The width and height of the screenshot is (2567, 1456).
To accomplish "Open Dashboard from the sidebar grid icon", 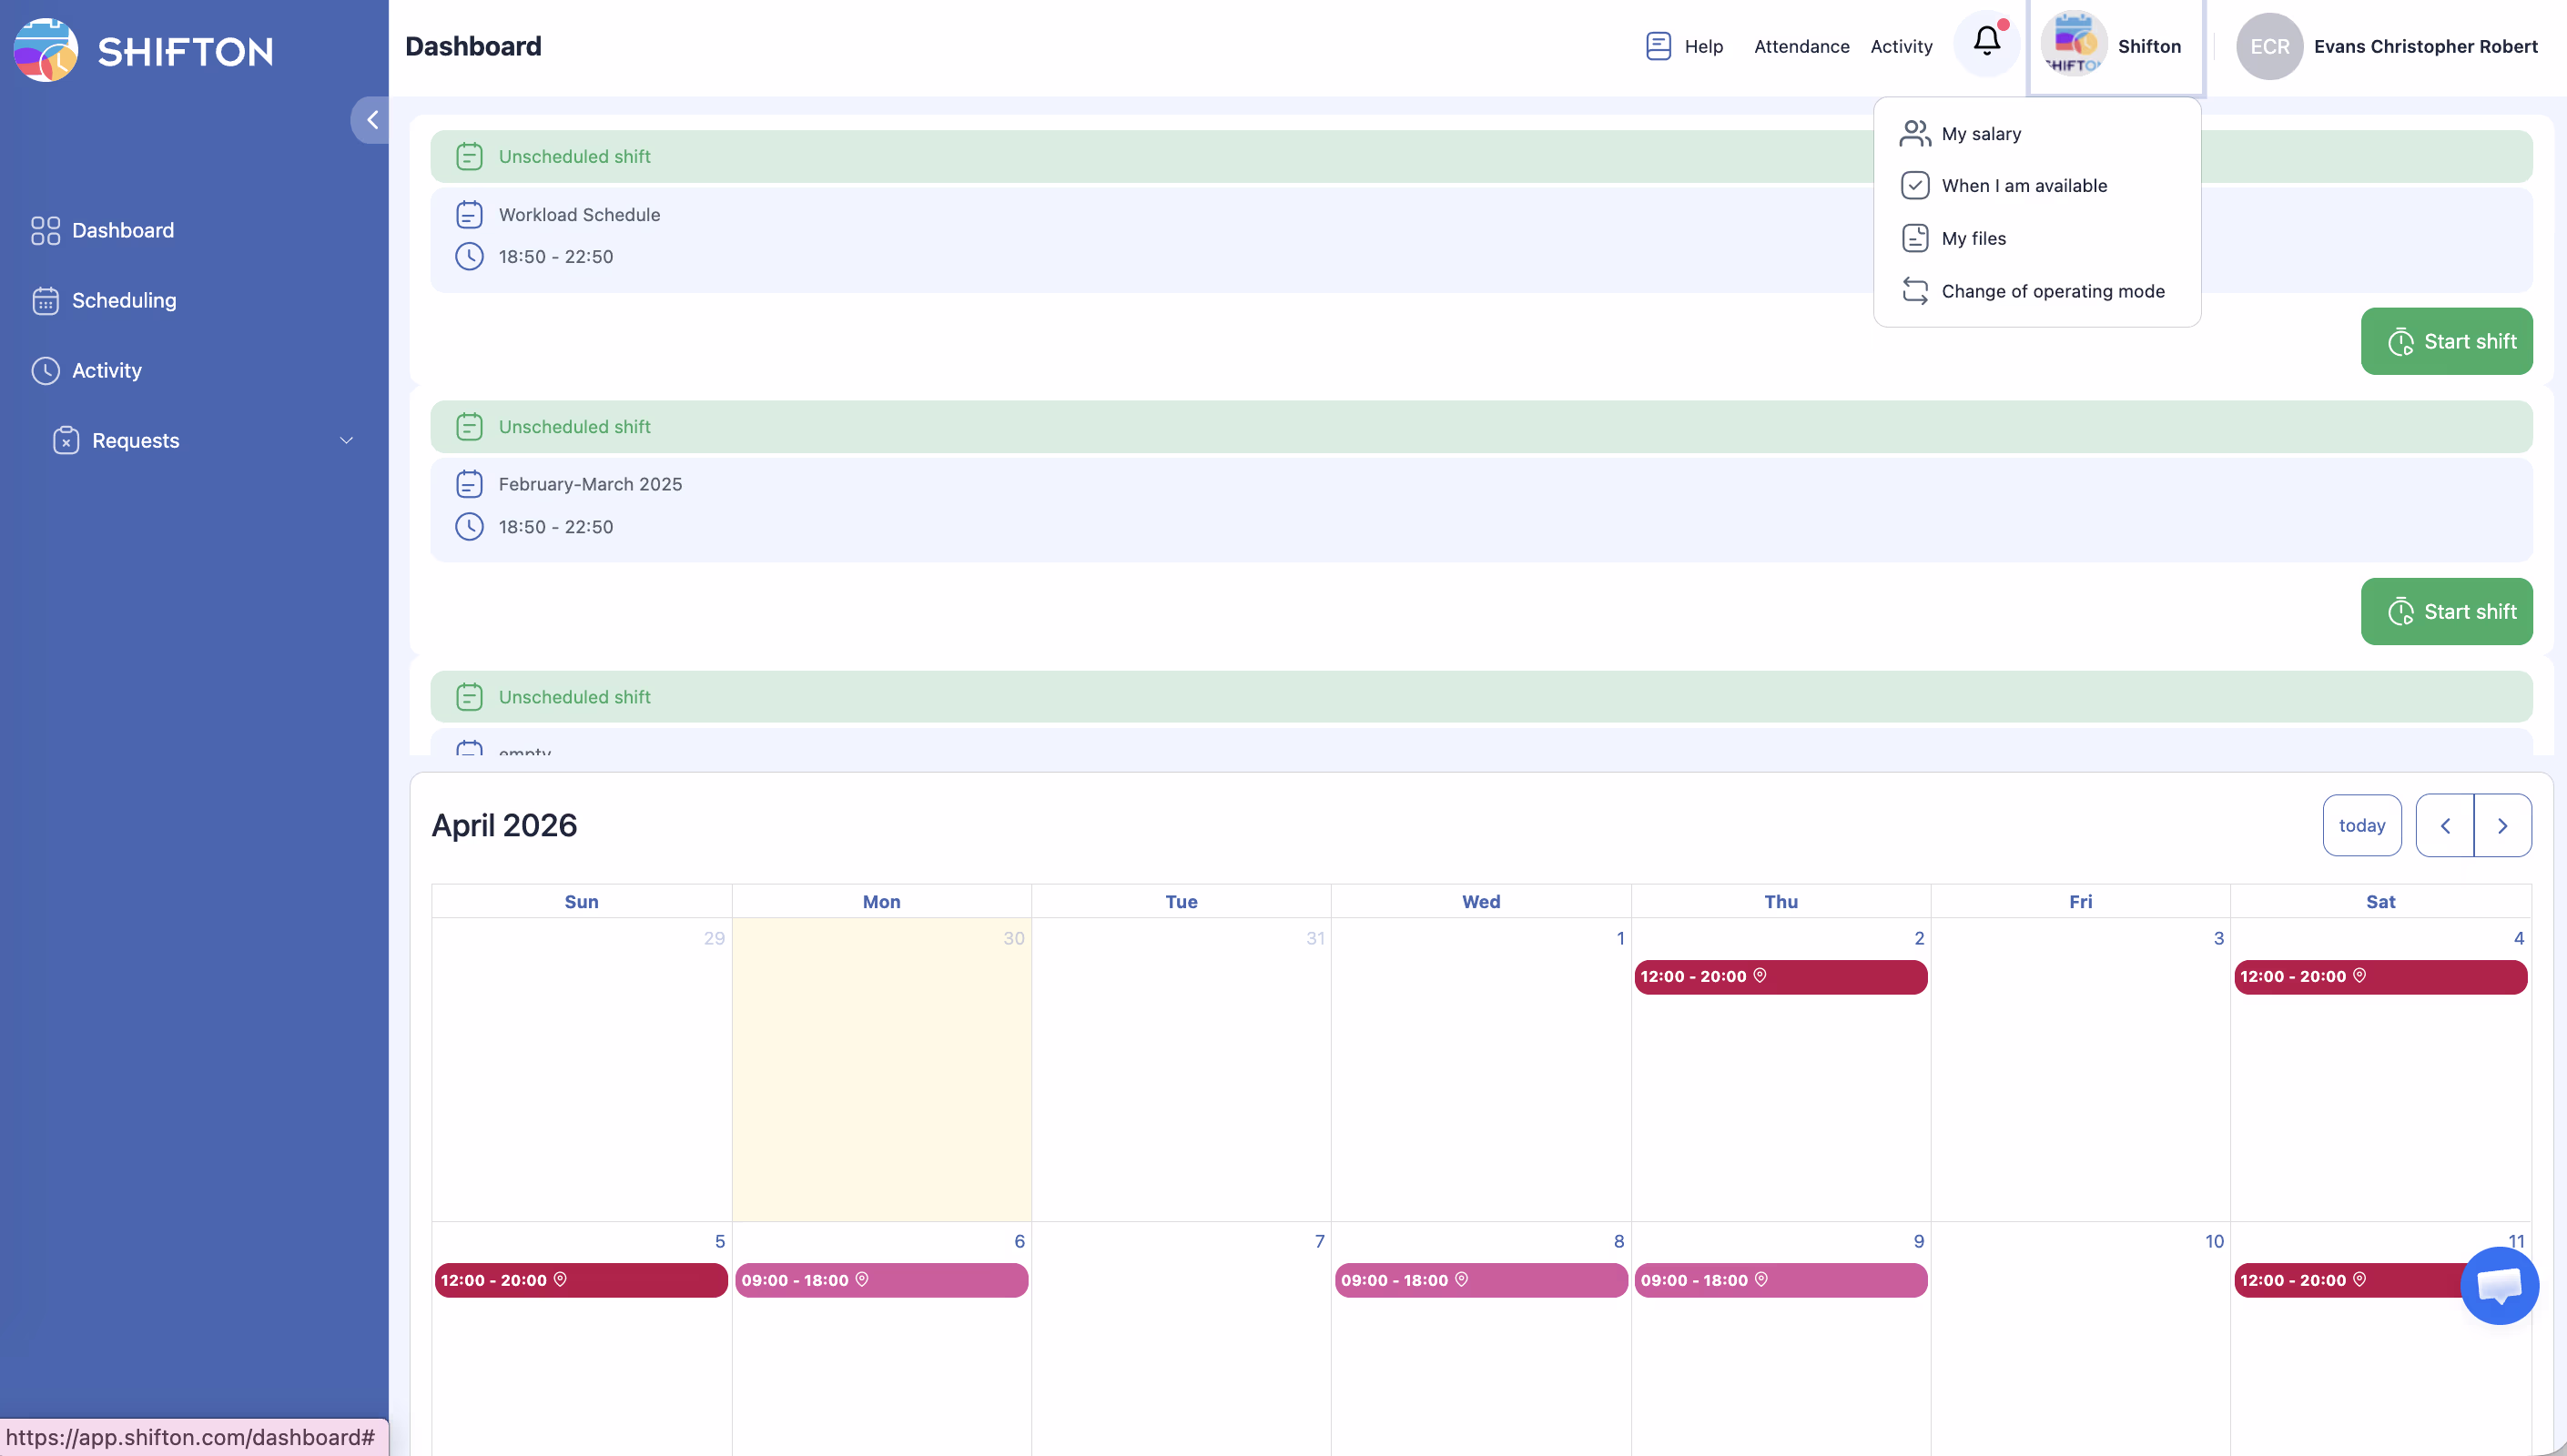I will tap(45, 230).
